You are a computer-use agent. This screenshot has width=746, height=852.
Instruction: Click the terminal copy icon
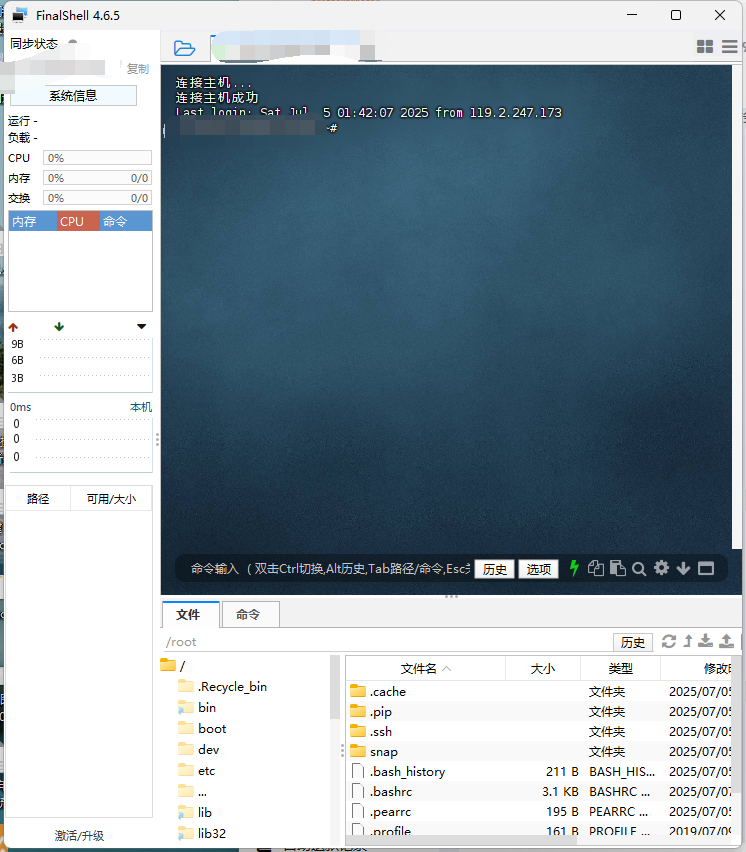(x=595, y=568)
